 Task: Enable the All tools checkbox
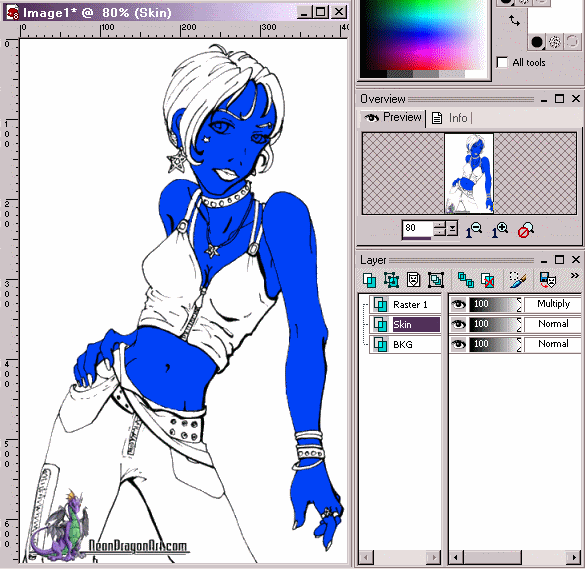click(502, 62)
